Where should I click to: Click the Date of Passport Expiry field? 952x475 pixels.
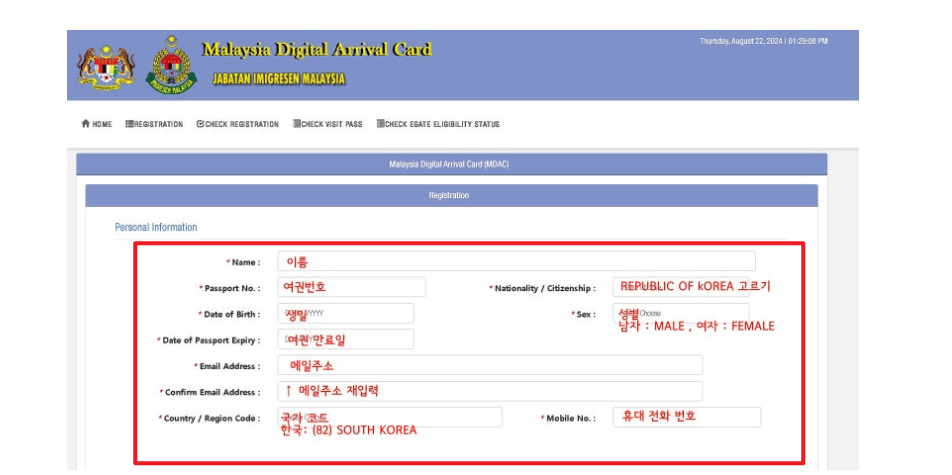click(345, 340)
